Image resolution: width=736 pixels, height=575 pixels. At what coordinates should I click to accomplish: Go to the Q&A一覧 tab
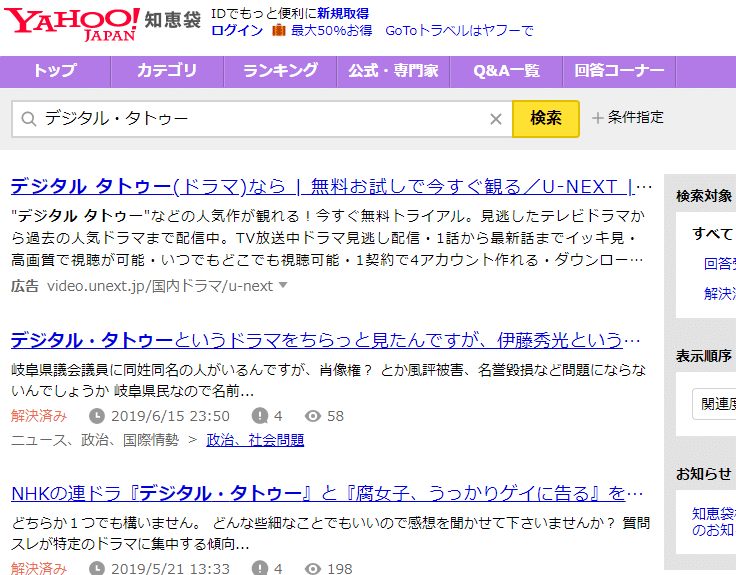click(506, 71)
